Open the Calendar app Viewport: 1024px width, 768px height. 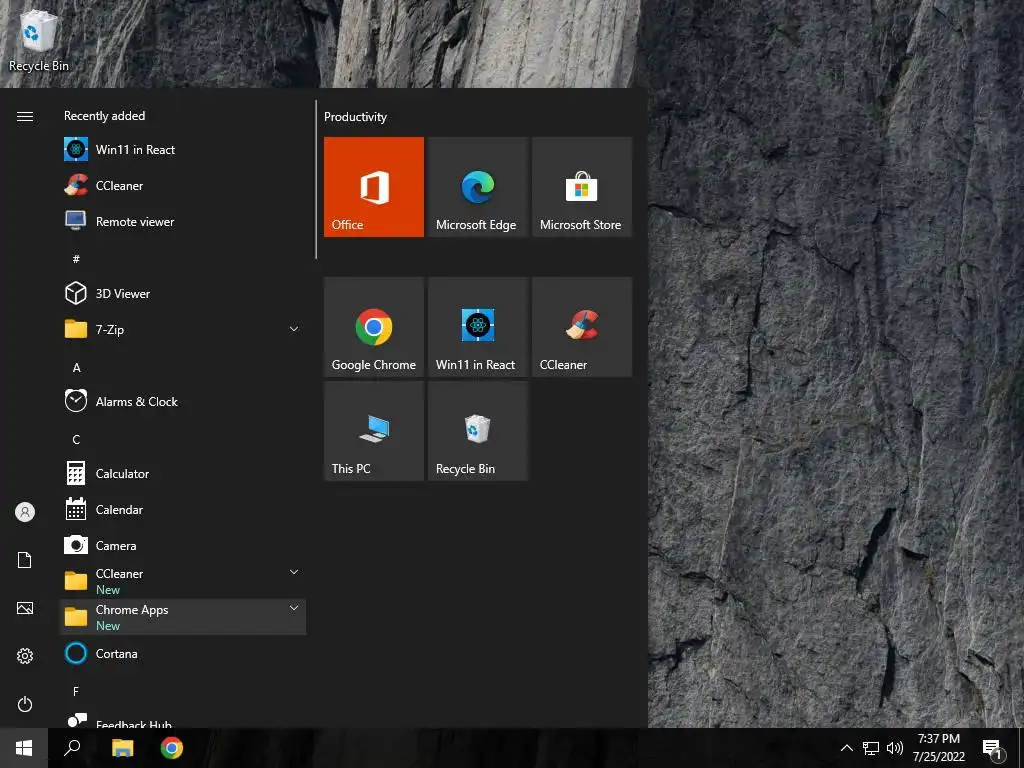(x=183, y=509)
